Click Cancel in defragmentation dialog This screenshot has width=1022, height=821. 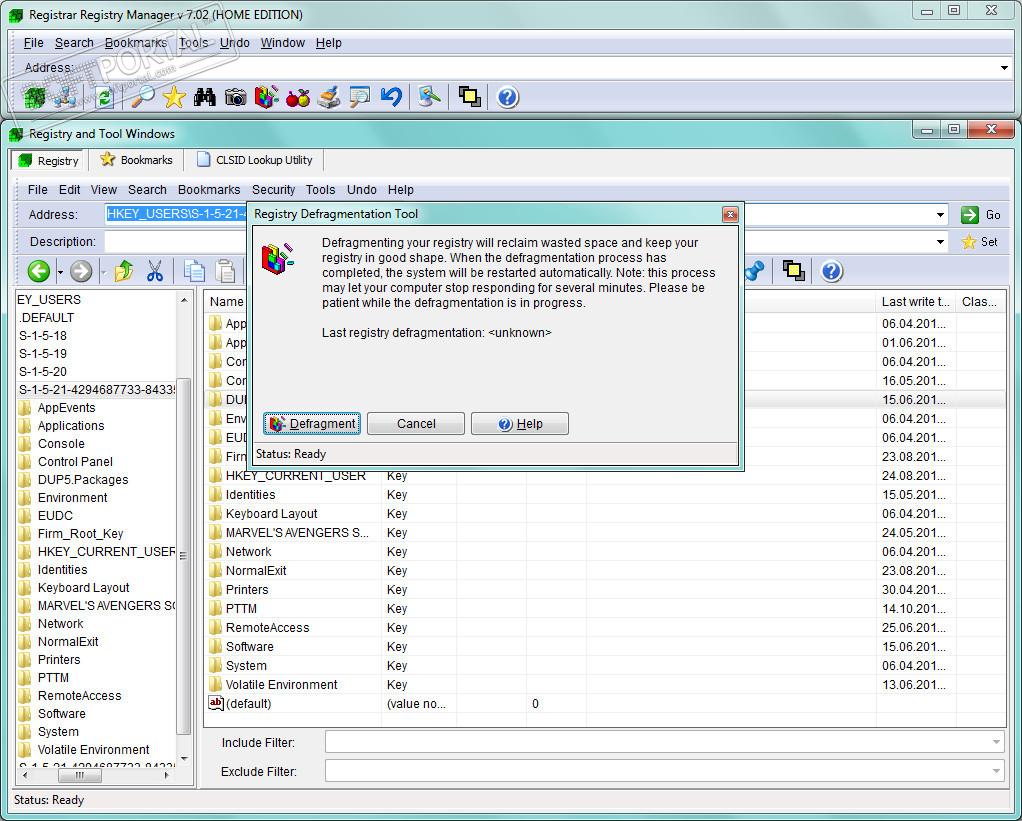pos(416,424)
